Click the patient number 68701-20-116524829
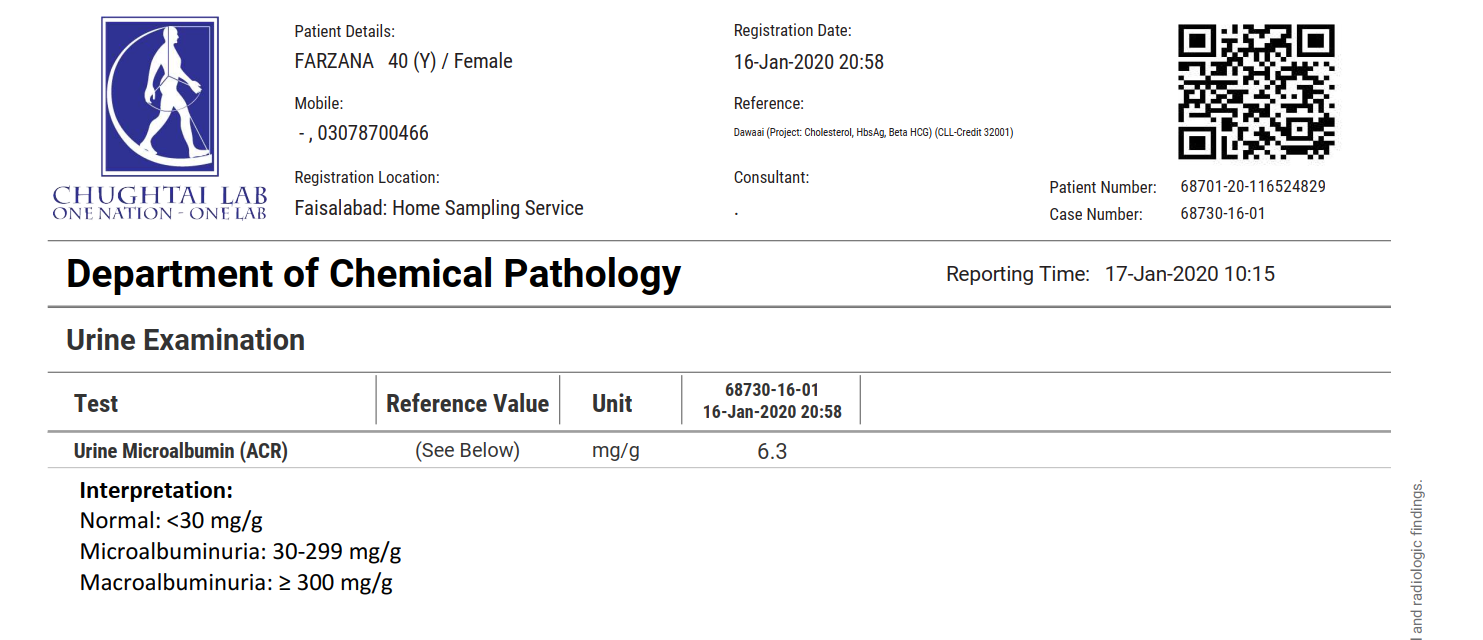The image size is (1483, 640). [1253, 187]
